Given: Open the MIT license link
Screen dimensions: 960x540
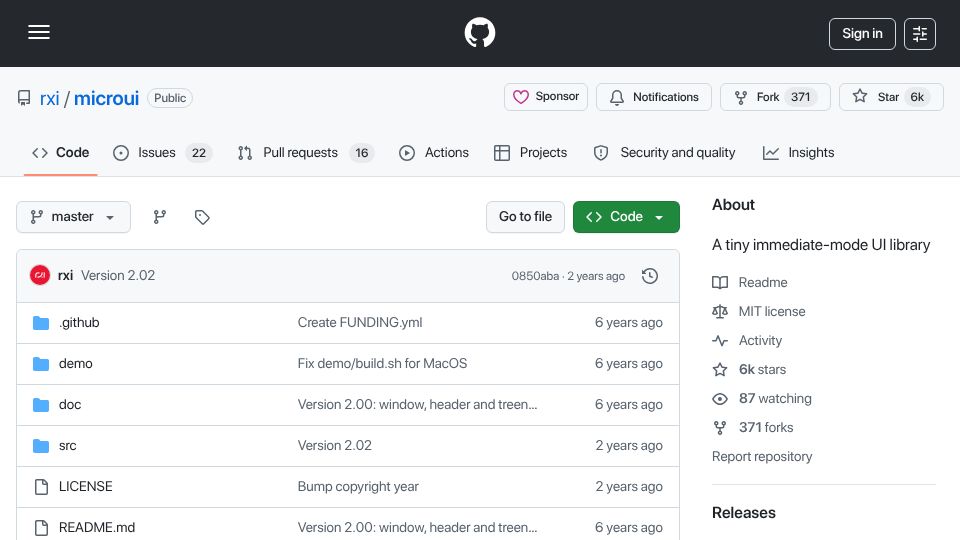Looking at the screenshot, I should click(x=772, y=312).
